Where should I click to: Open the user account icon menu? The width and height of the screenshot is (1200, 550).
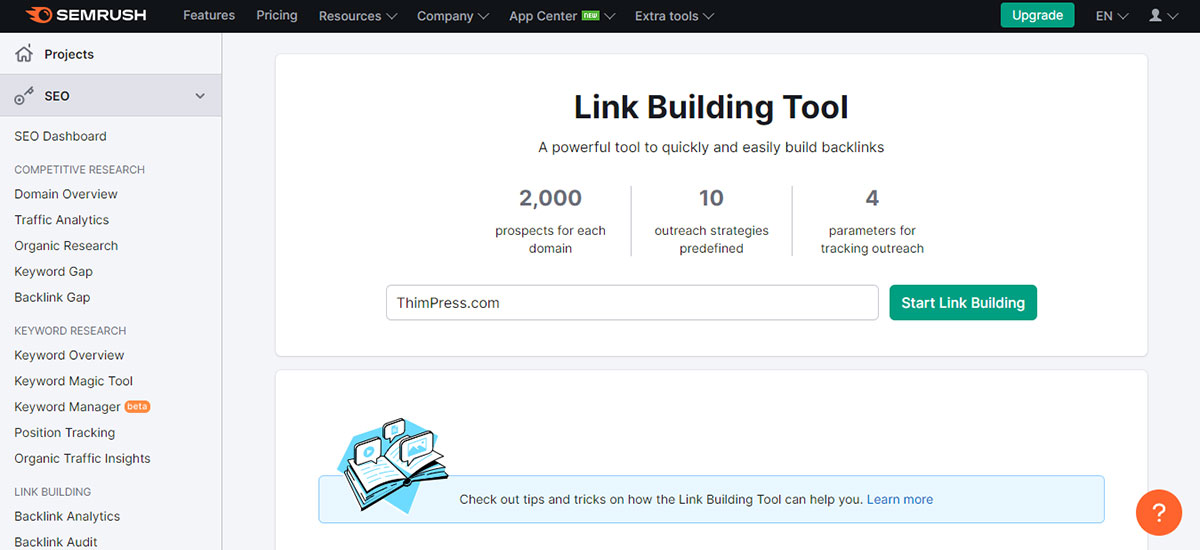(1163, 16)
